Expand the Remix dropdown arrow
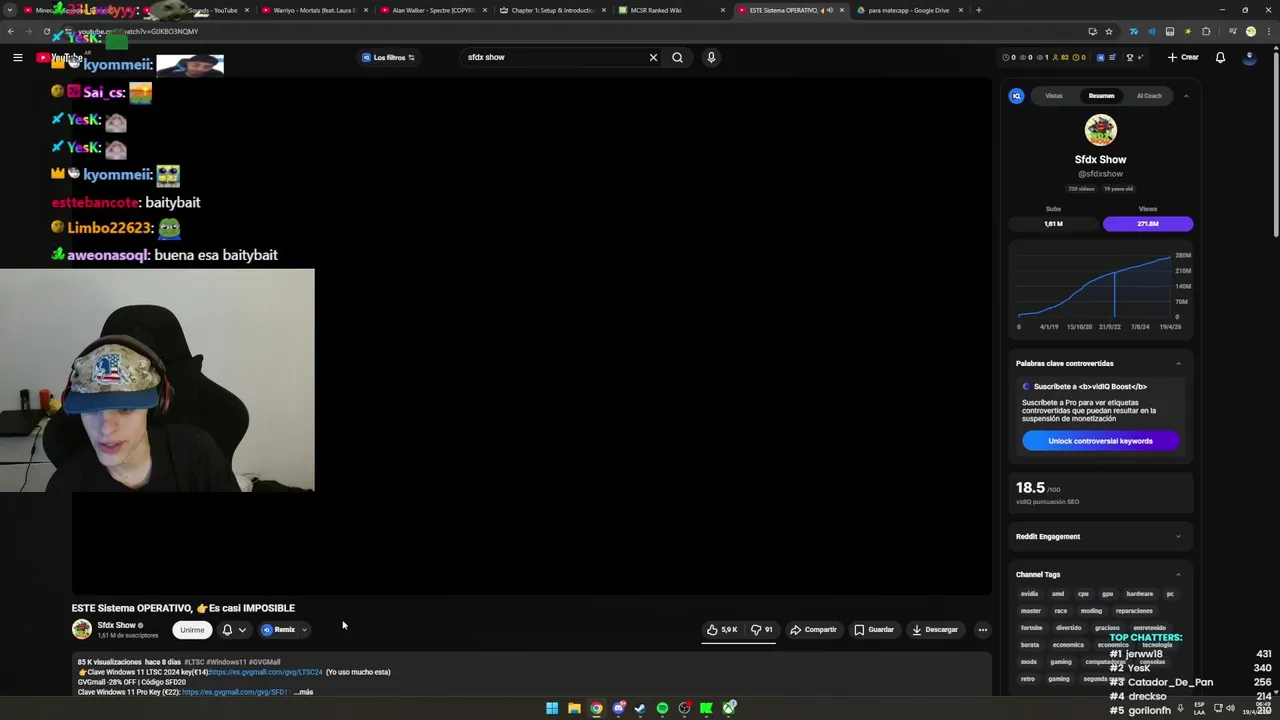The height and width of the screenshot is (720, 1280). (x=304, y=630)
